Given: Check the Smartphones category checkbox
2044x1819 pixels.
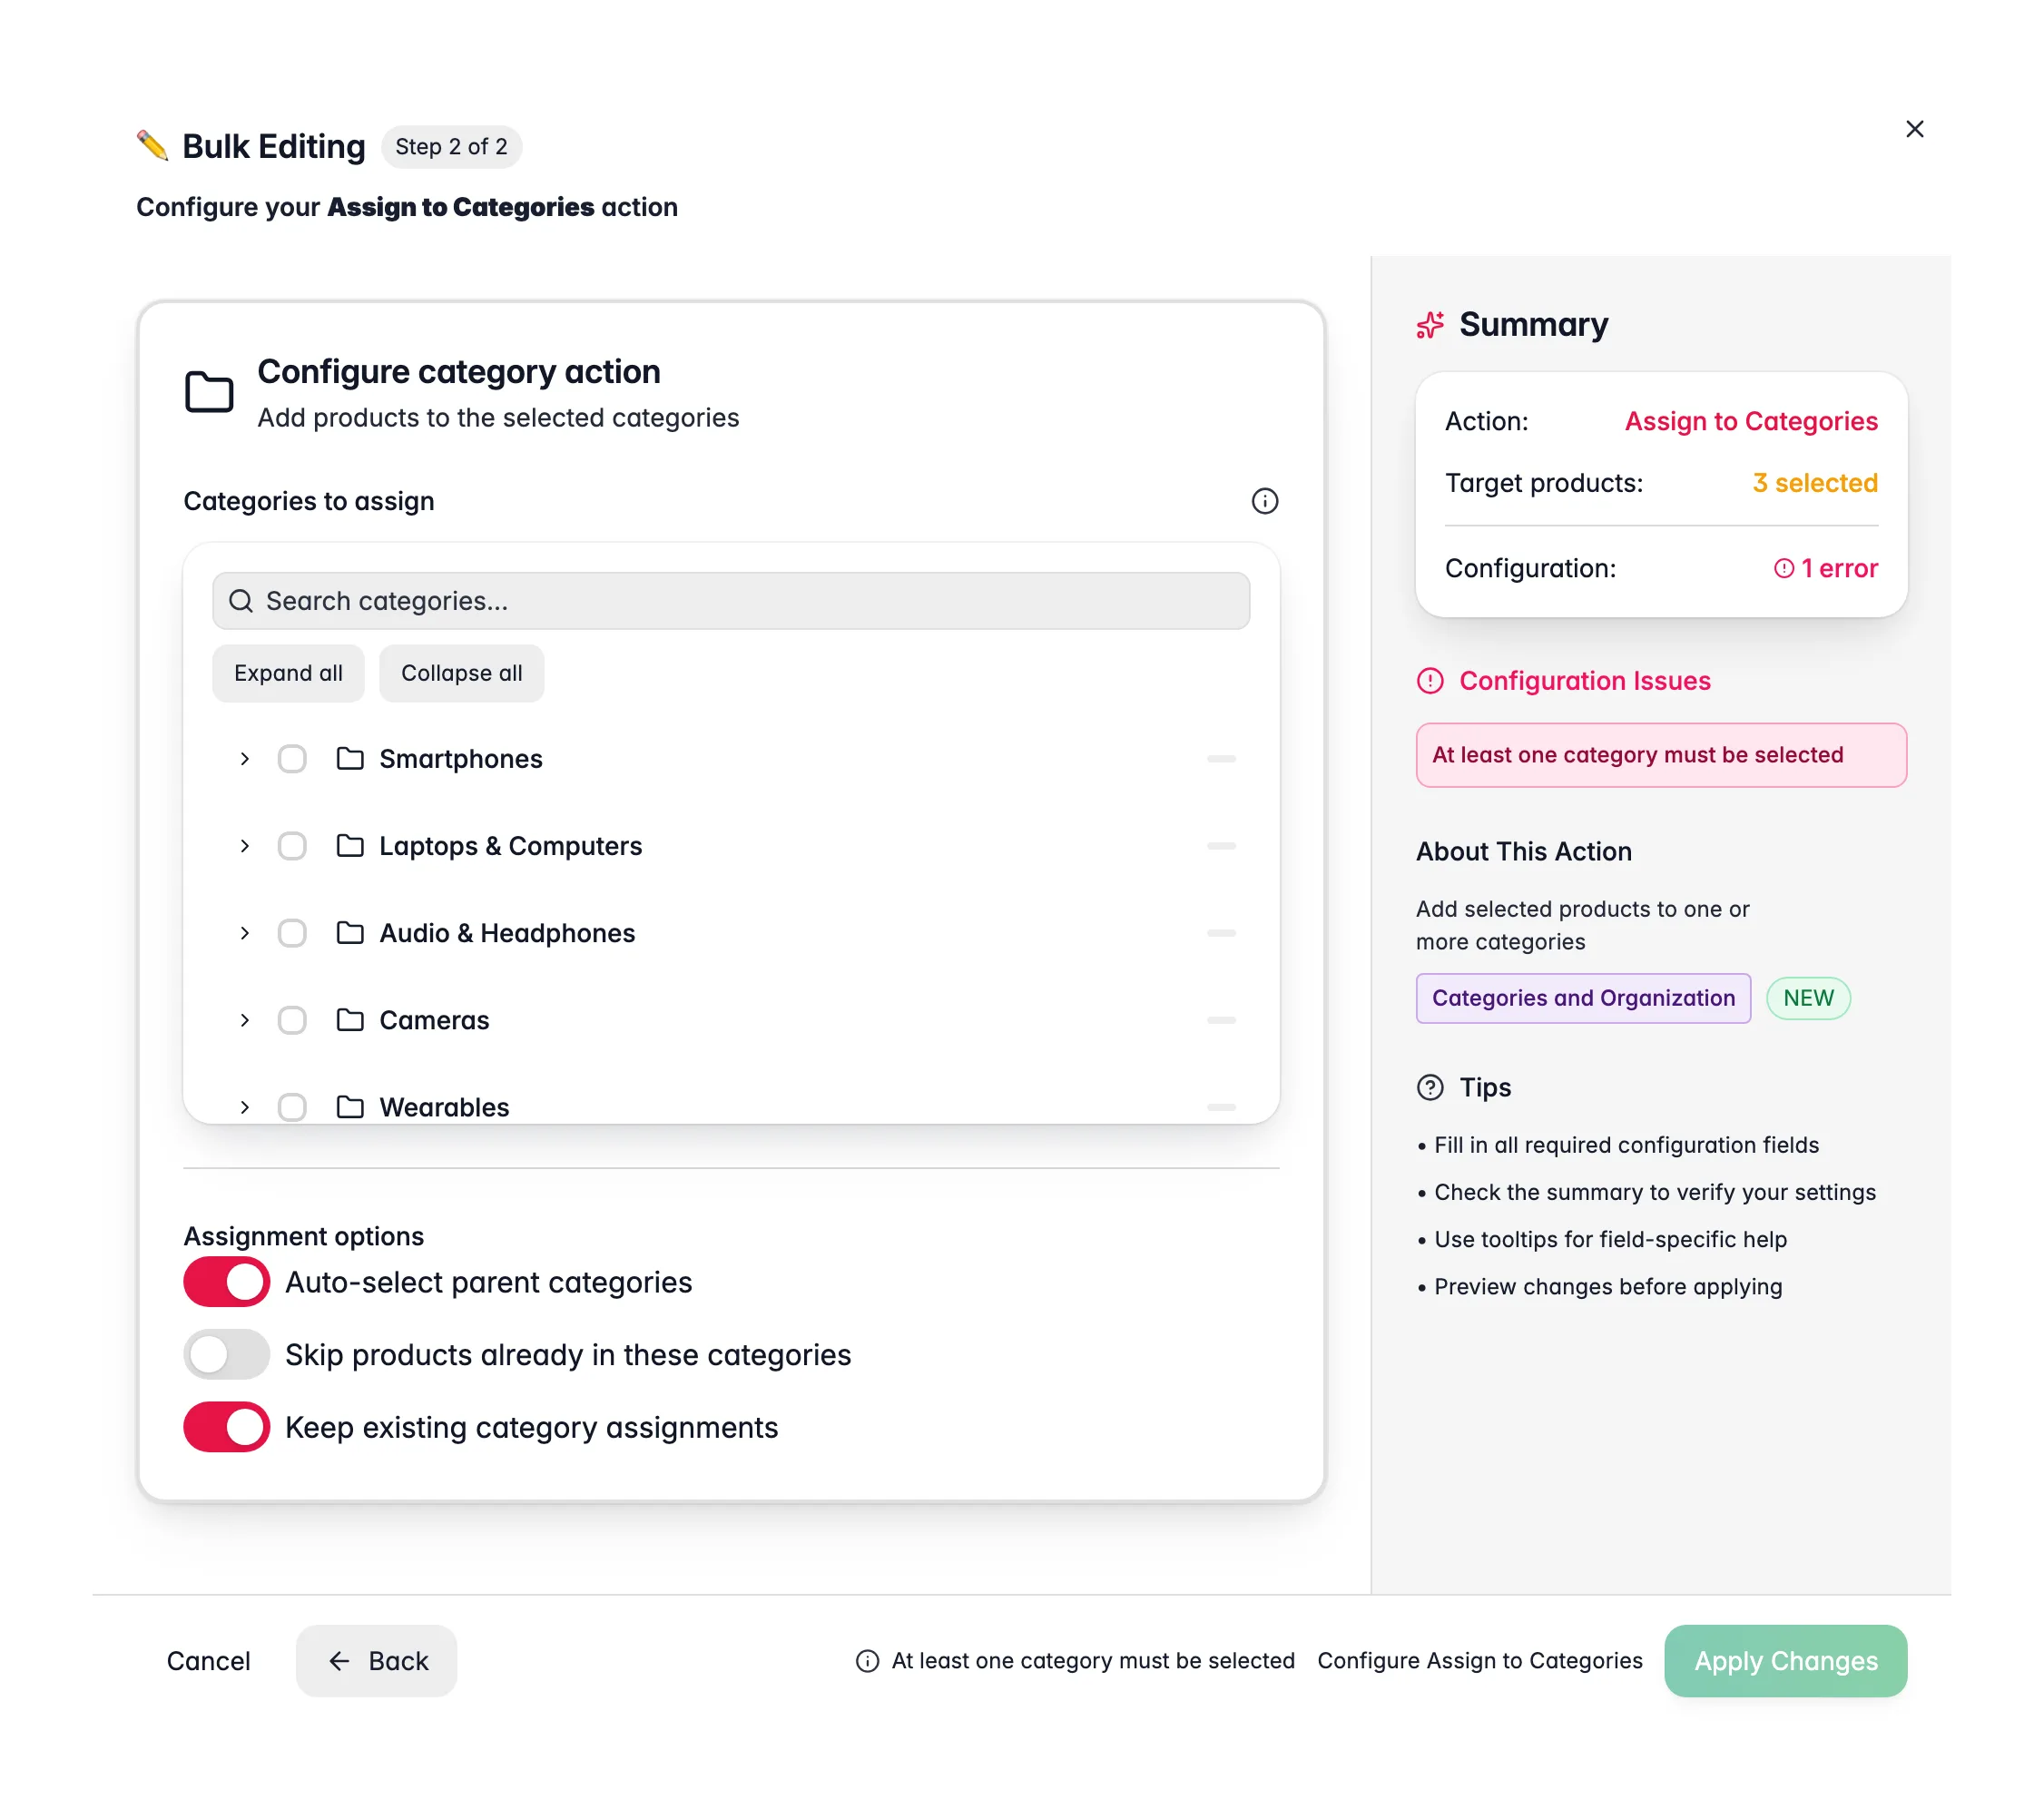Looking at the screenshot, I should [292, 759].
